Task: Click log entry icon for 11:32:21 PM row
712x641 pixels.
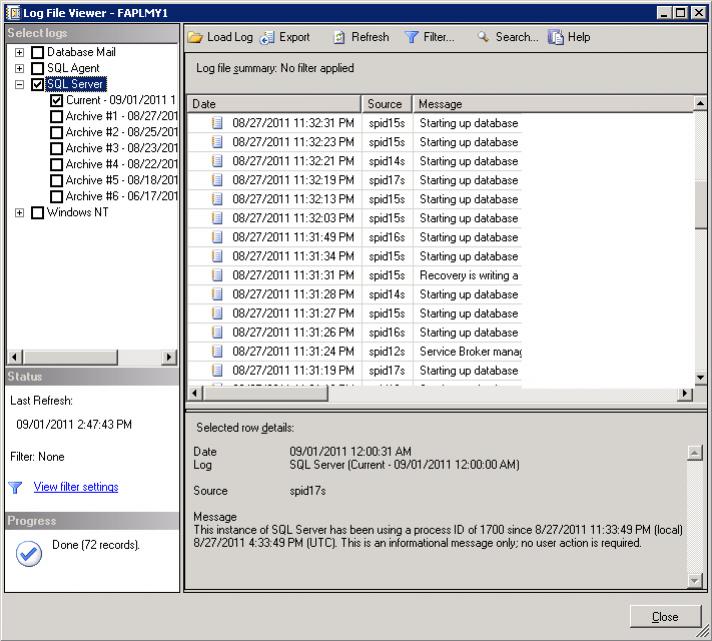Action: click(218, 161)
